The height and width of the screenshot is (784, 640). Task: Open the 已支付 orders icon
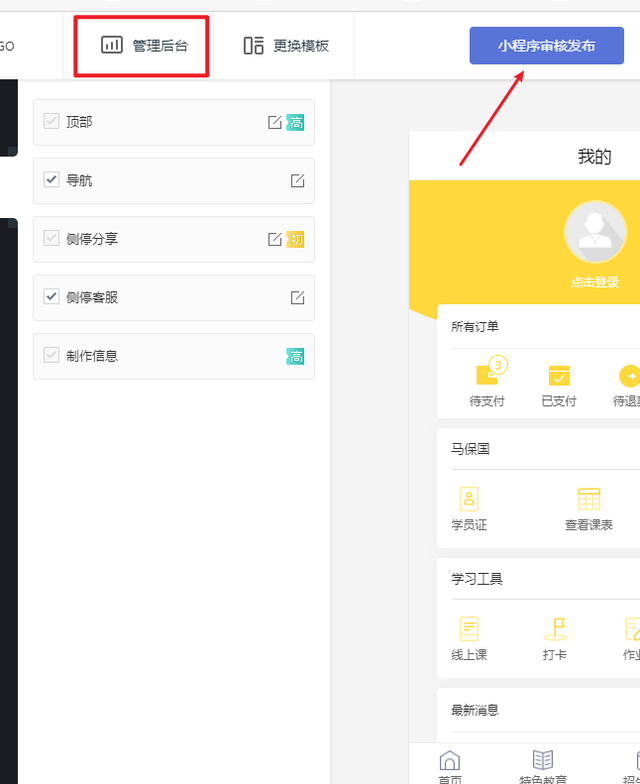(559, 375)
